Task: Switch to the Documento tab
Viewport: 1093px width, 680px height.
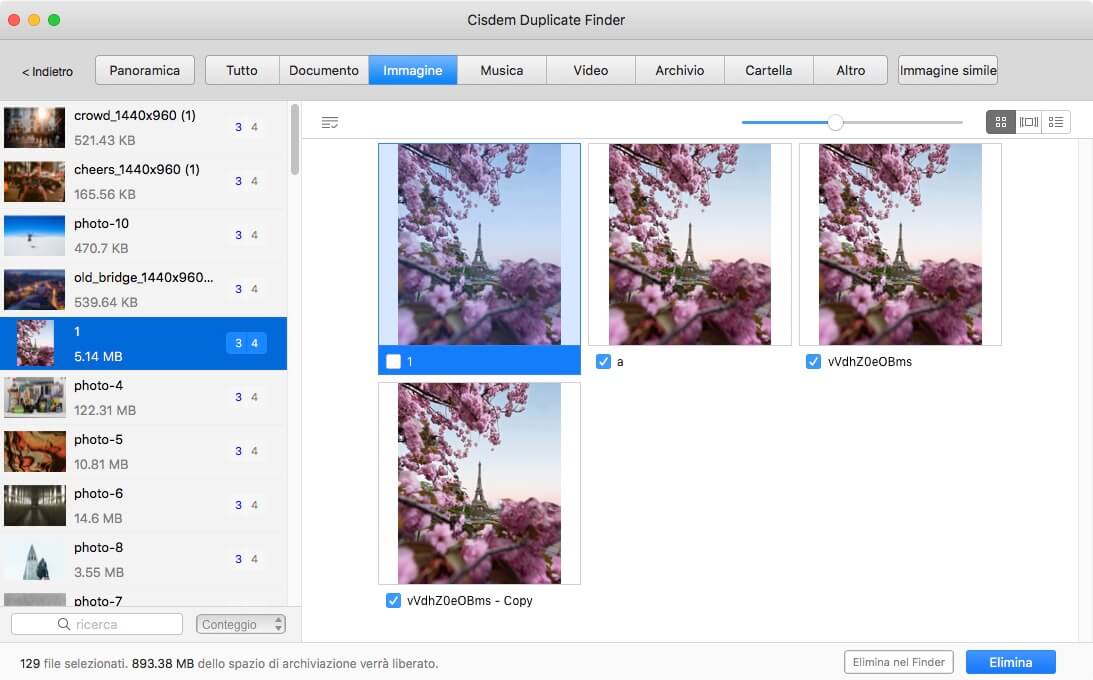Action: (323, 70)
